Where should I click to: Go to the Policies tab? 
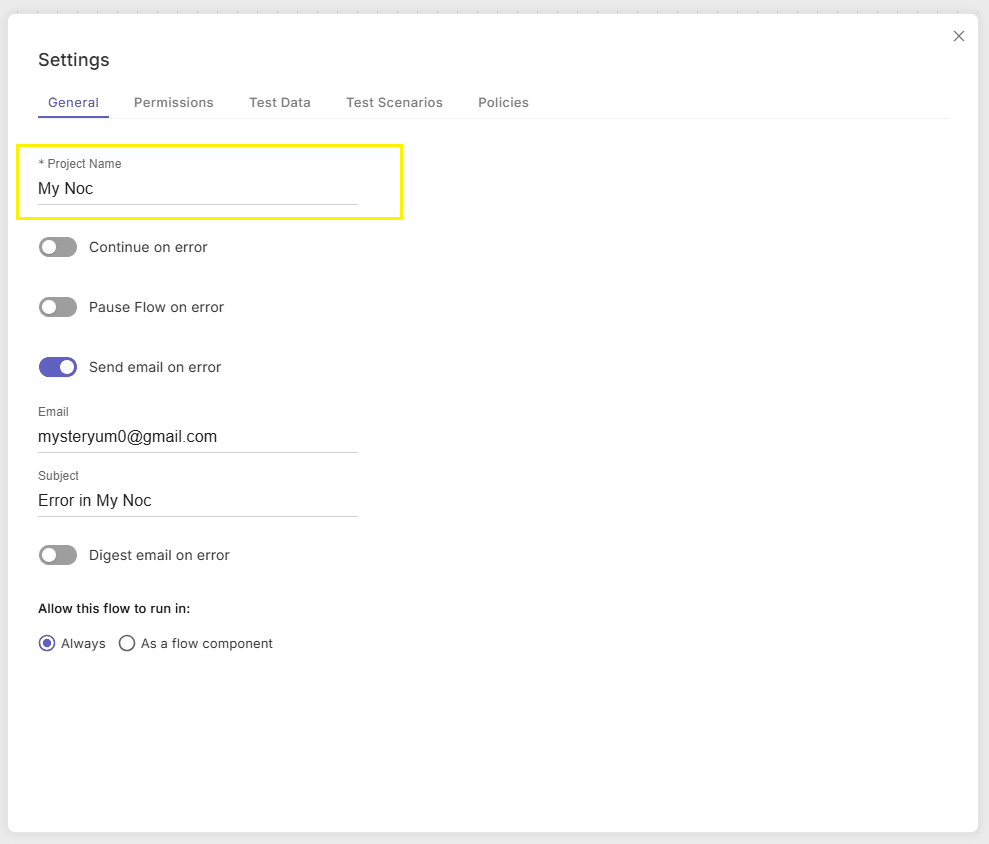(503, 102)
